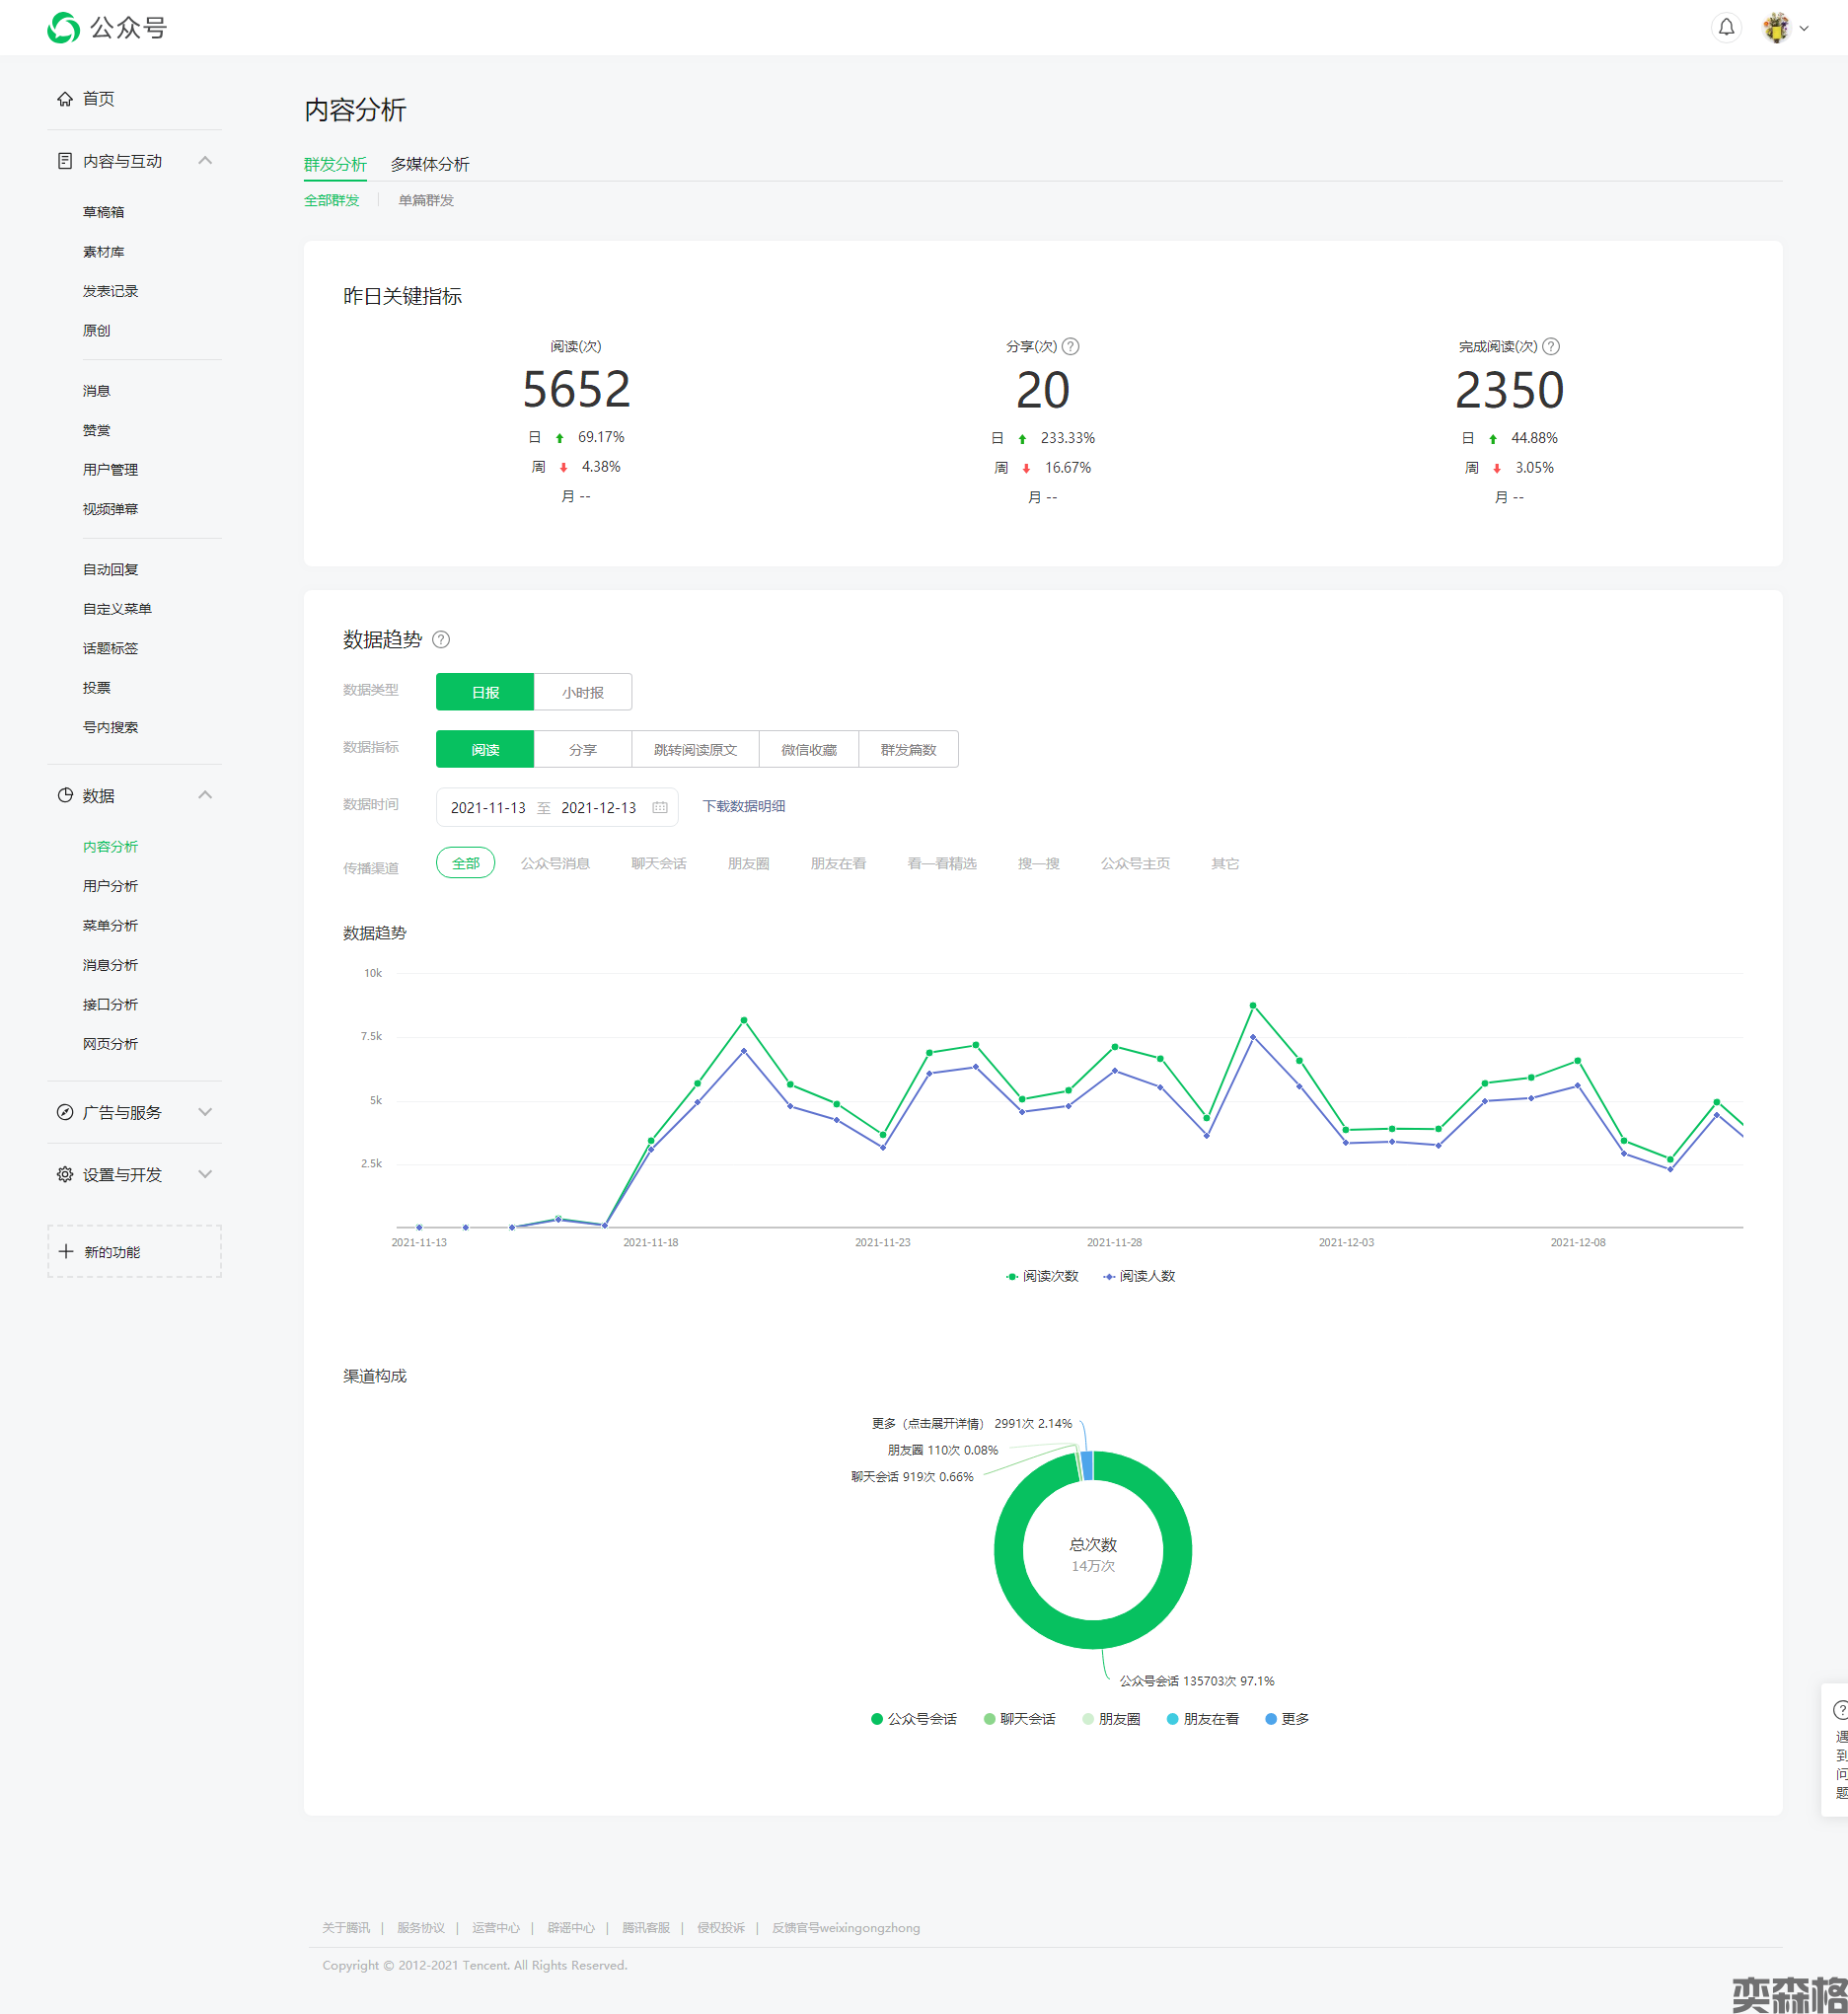The width and height of the screenshot is (1848, 2014).
Task: Switch to the 多媒体分析 tab
Action: pos(429,164)
